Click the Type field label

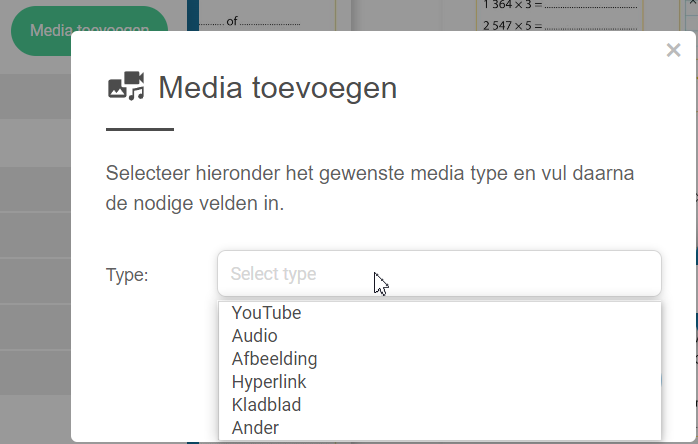pos(127,275)
